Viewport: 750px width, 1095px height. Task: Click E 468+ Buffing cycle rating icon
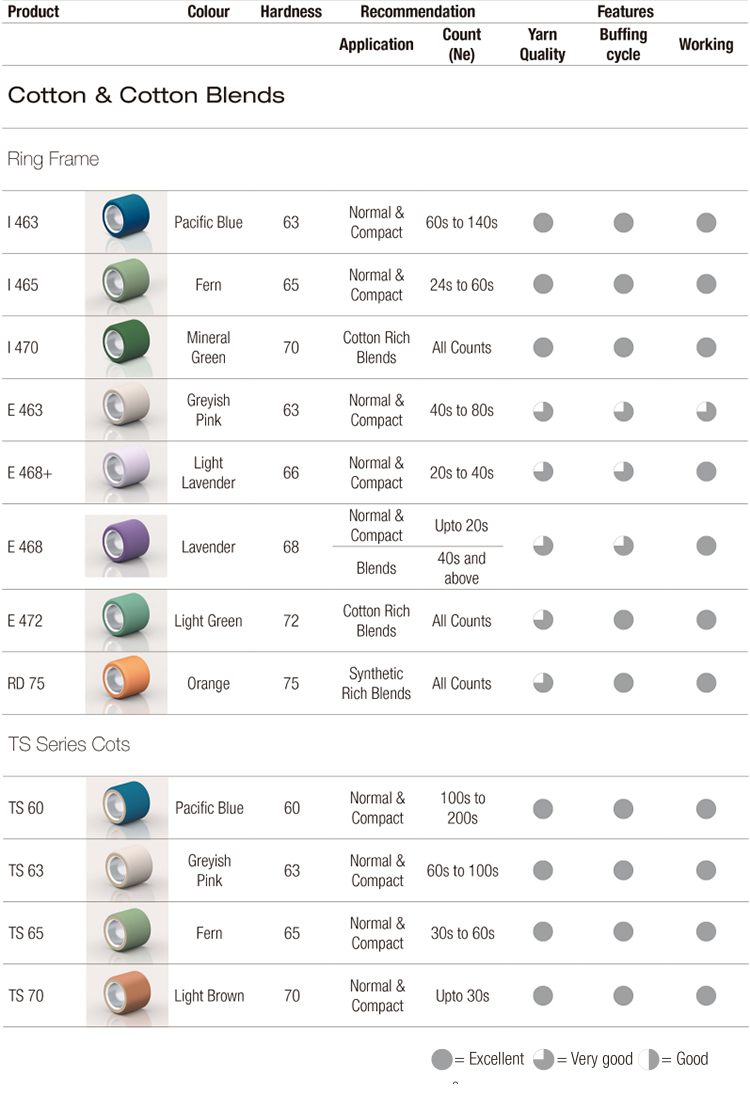click(x=624, y=472)
